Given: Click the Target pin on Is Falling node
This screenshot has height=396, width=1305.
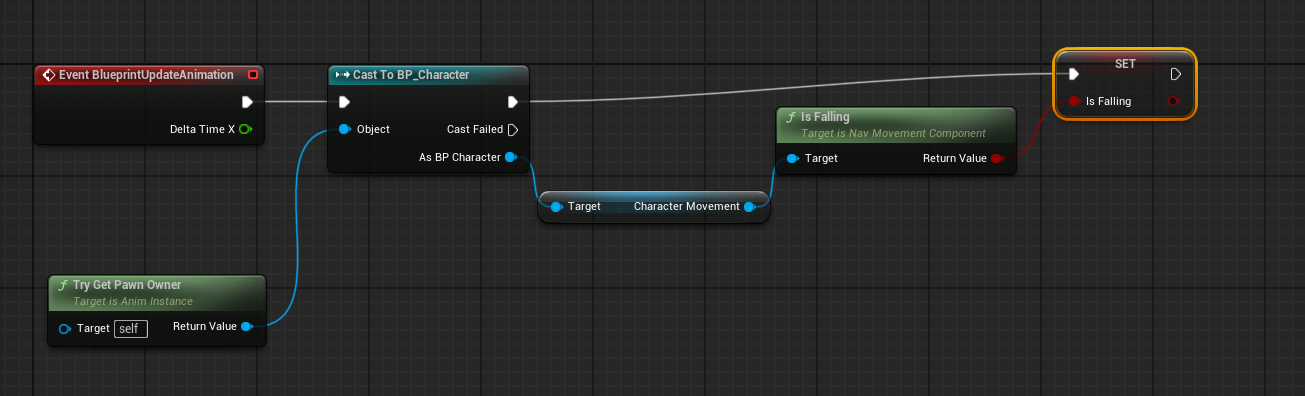Looking at the screenshot, I should point(792,158).
